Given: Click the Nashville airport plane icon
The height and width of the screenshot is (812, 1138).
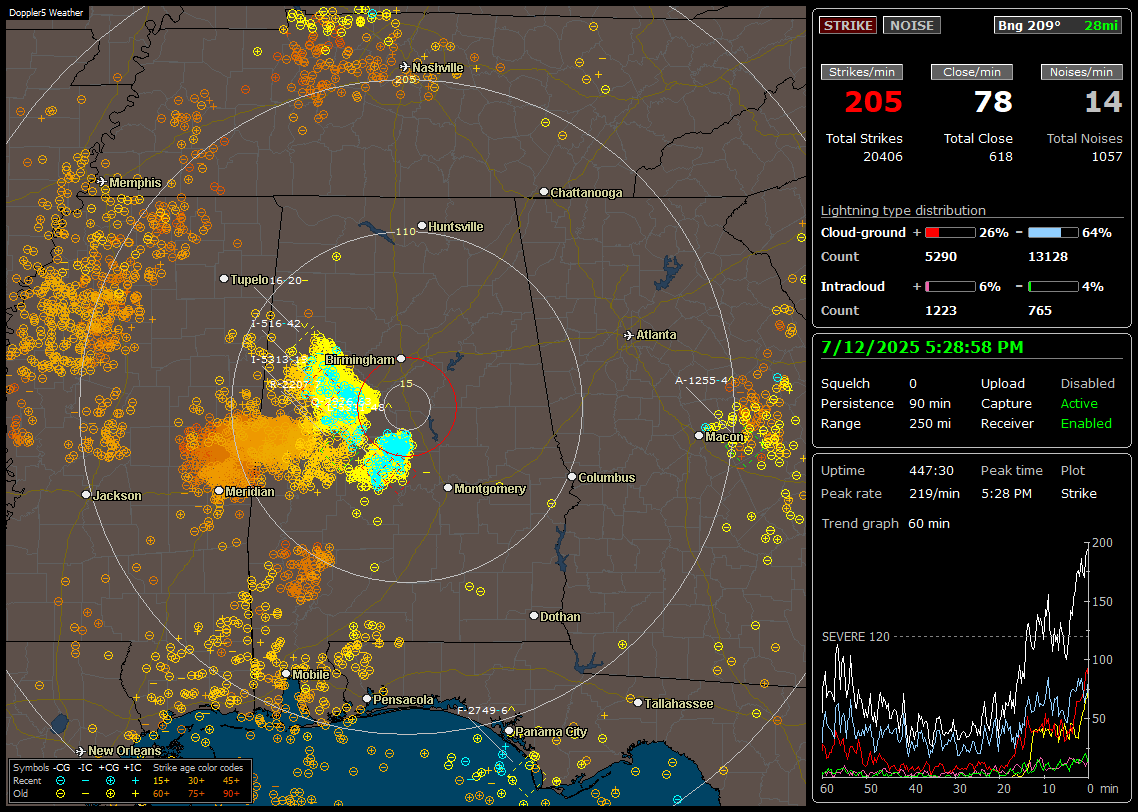Looking at the screenshot, I should click(x=405, y=67).
